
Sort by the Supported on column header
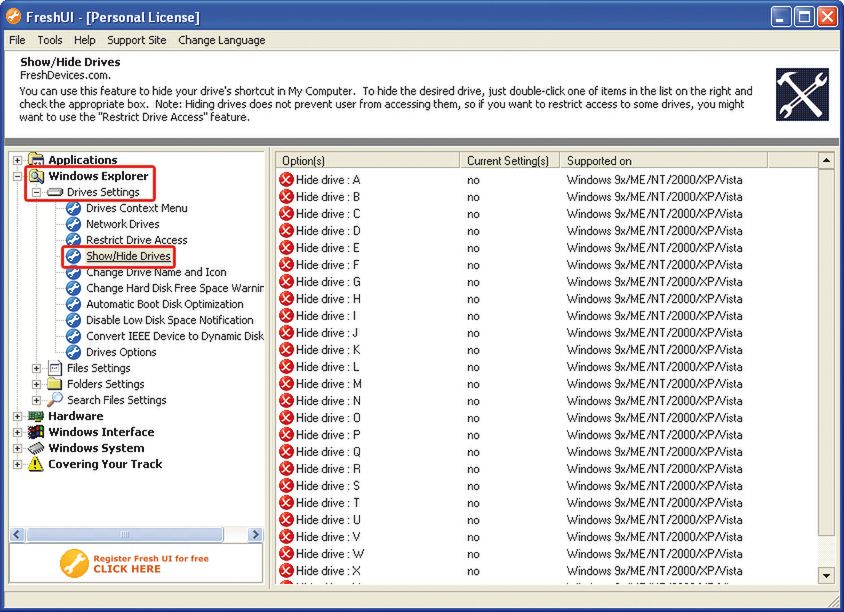664,160
